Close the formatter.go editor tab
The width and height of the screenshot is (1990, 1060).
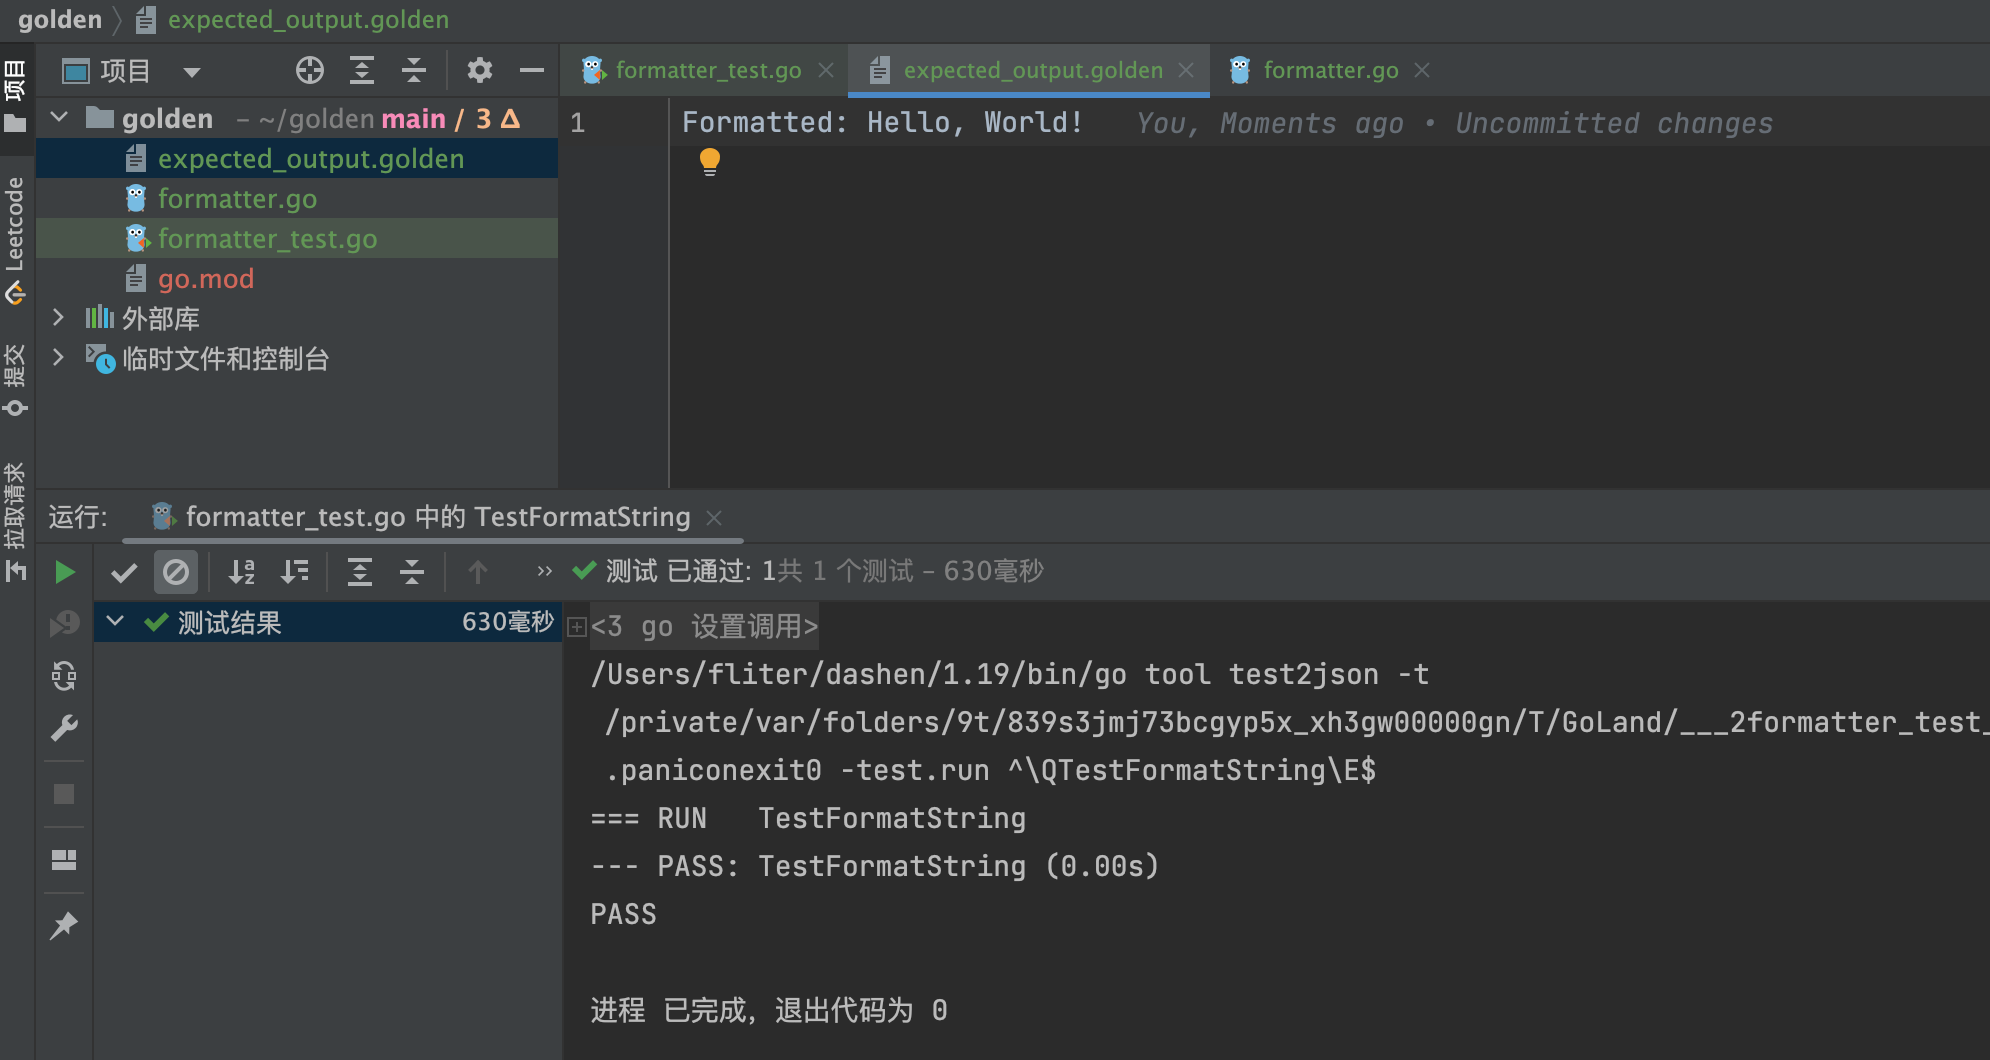(1422, 70)
